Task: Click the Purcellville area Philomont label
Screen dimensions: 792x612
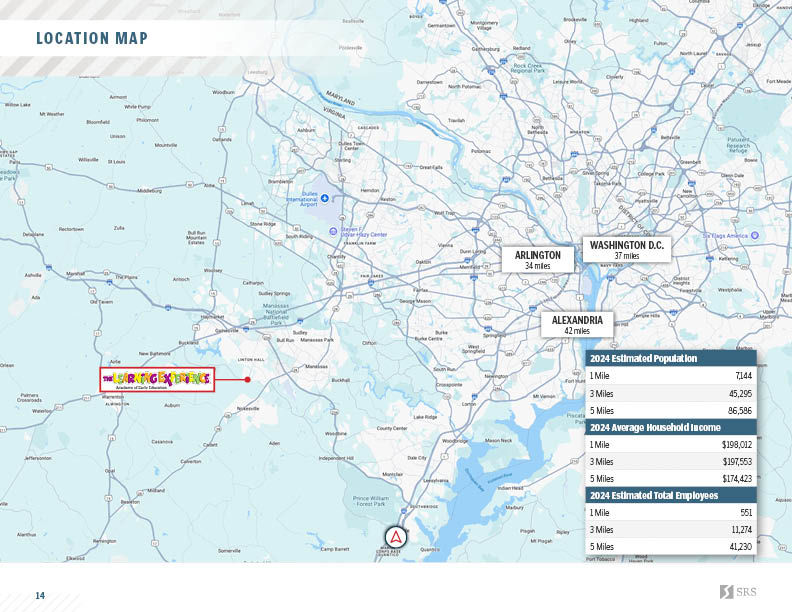Action: (x=147, y=120)
